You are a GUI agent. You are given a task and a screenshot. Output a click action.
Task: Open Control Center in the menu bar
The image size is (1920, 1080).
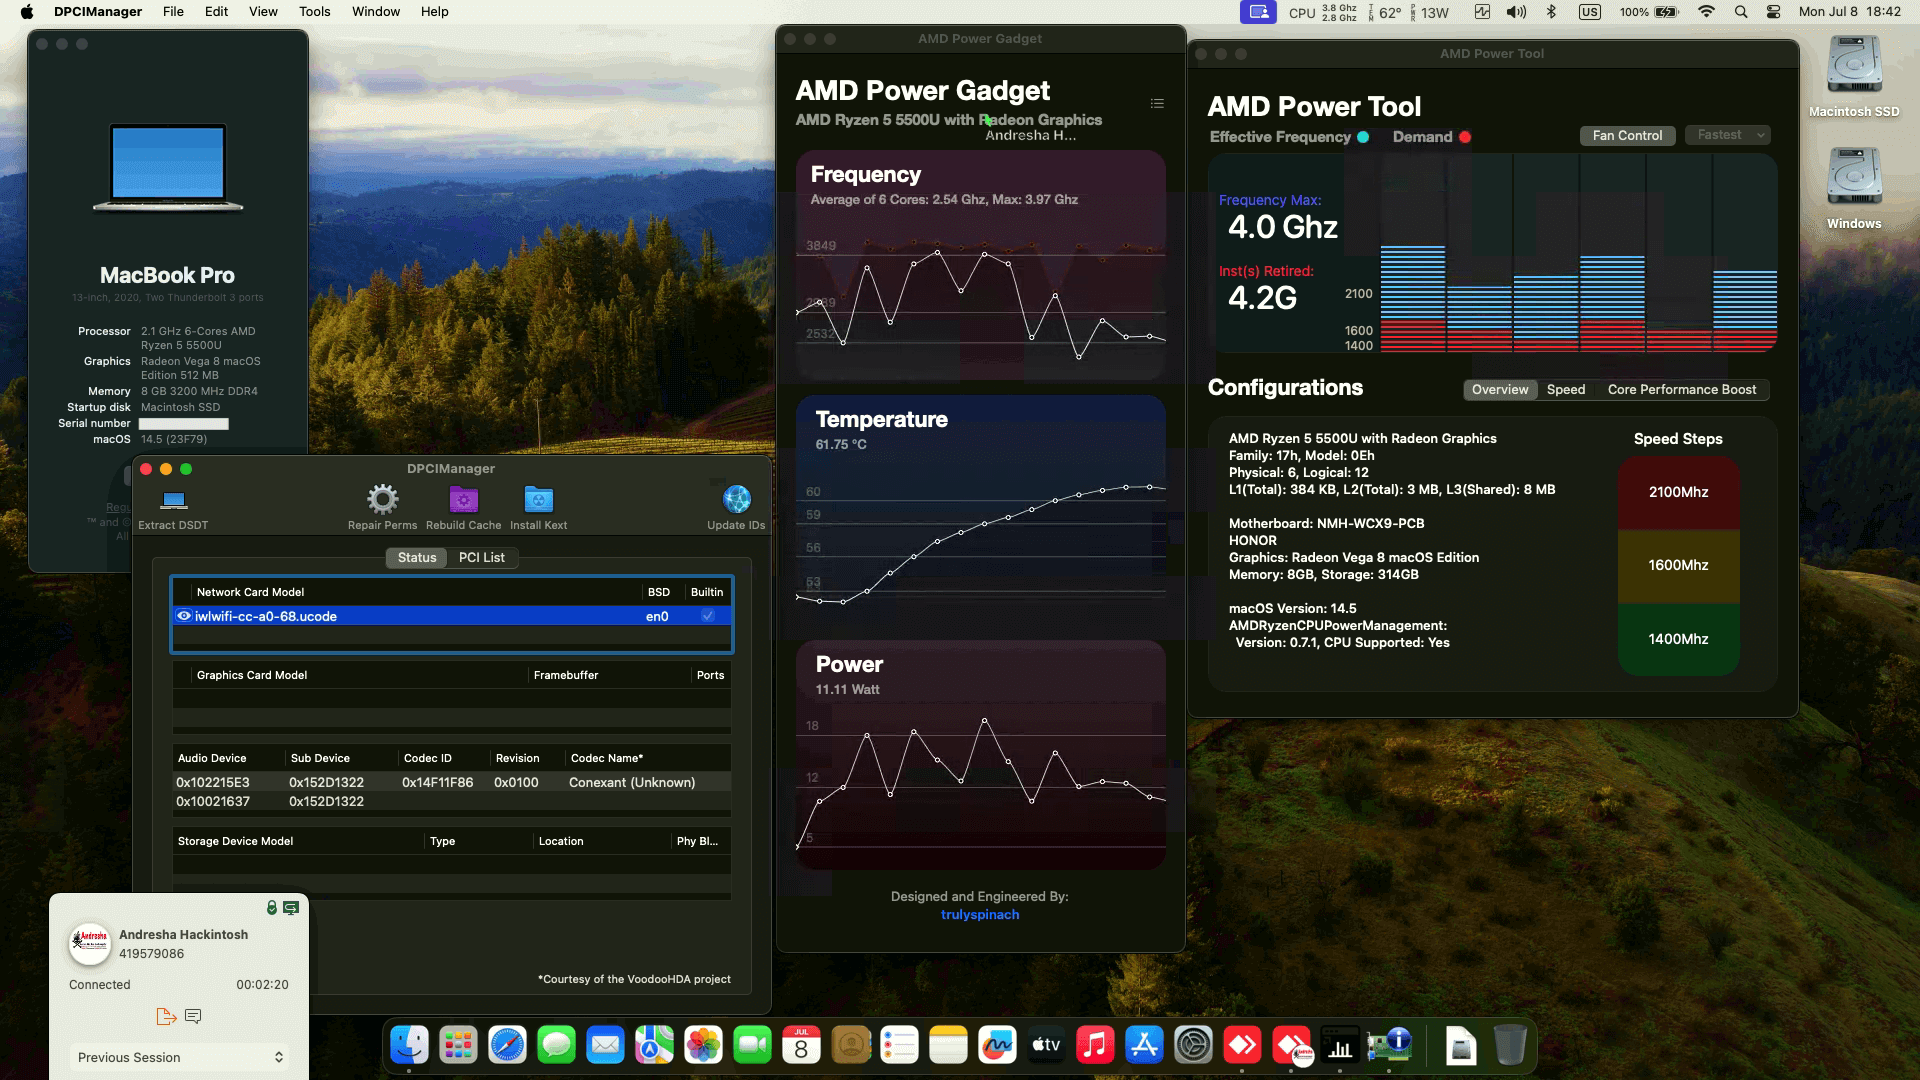click(x=1773, y=12)
